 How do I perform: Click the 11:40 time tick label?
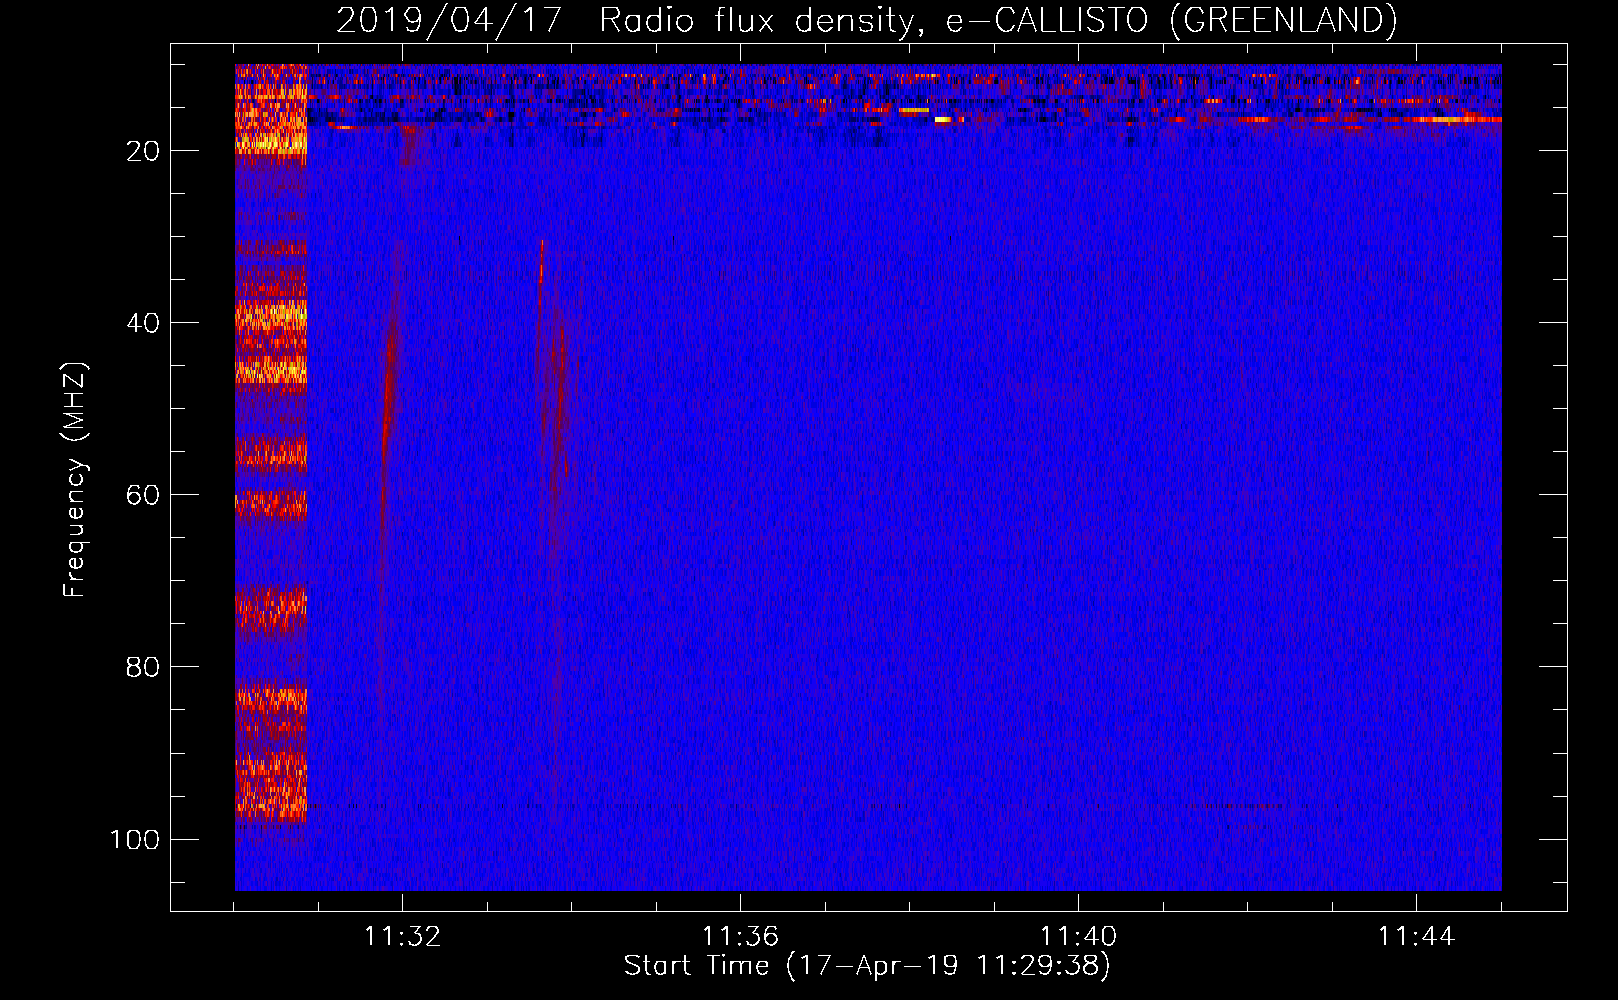1078,936
